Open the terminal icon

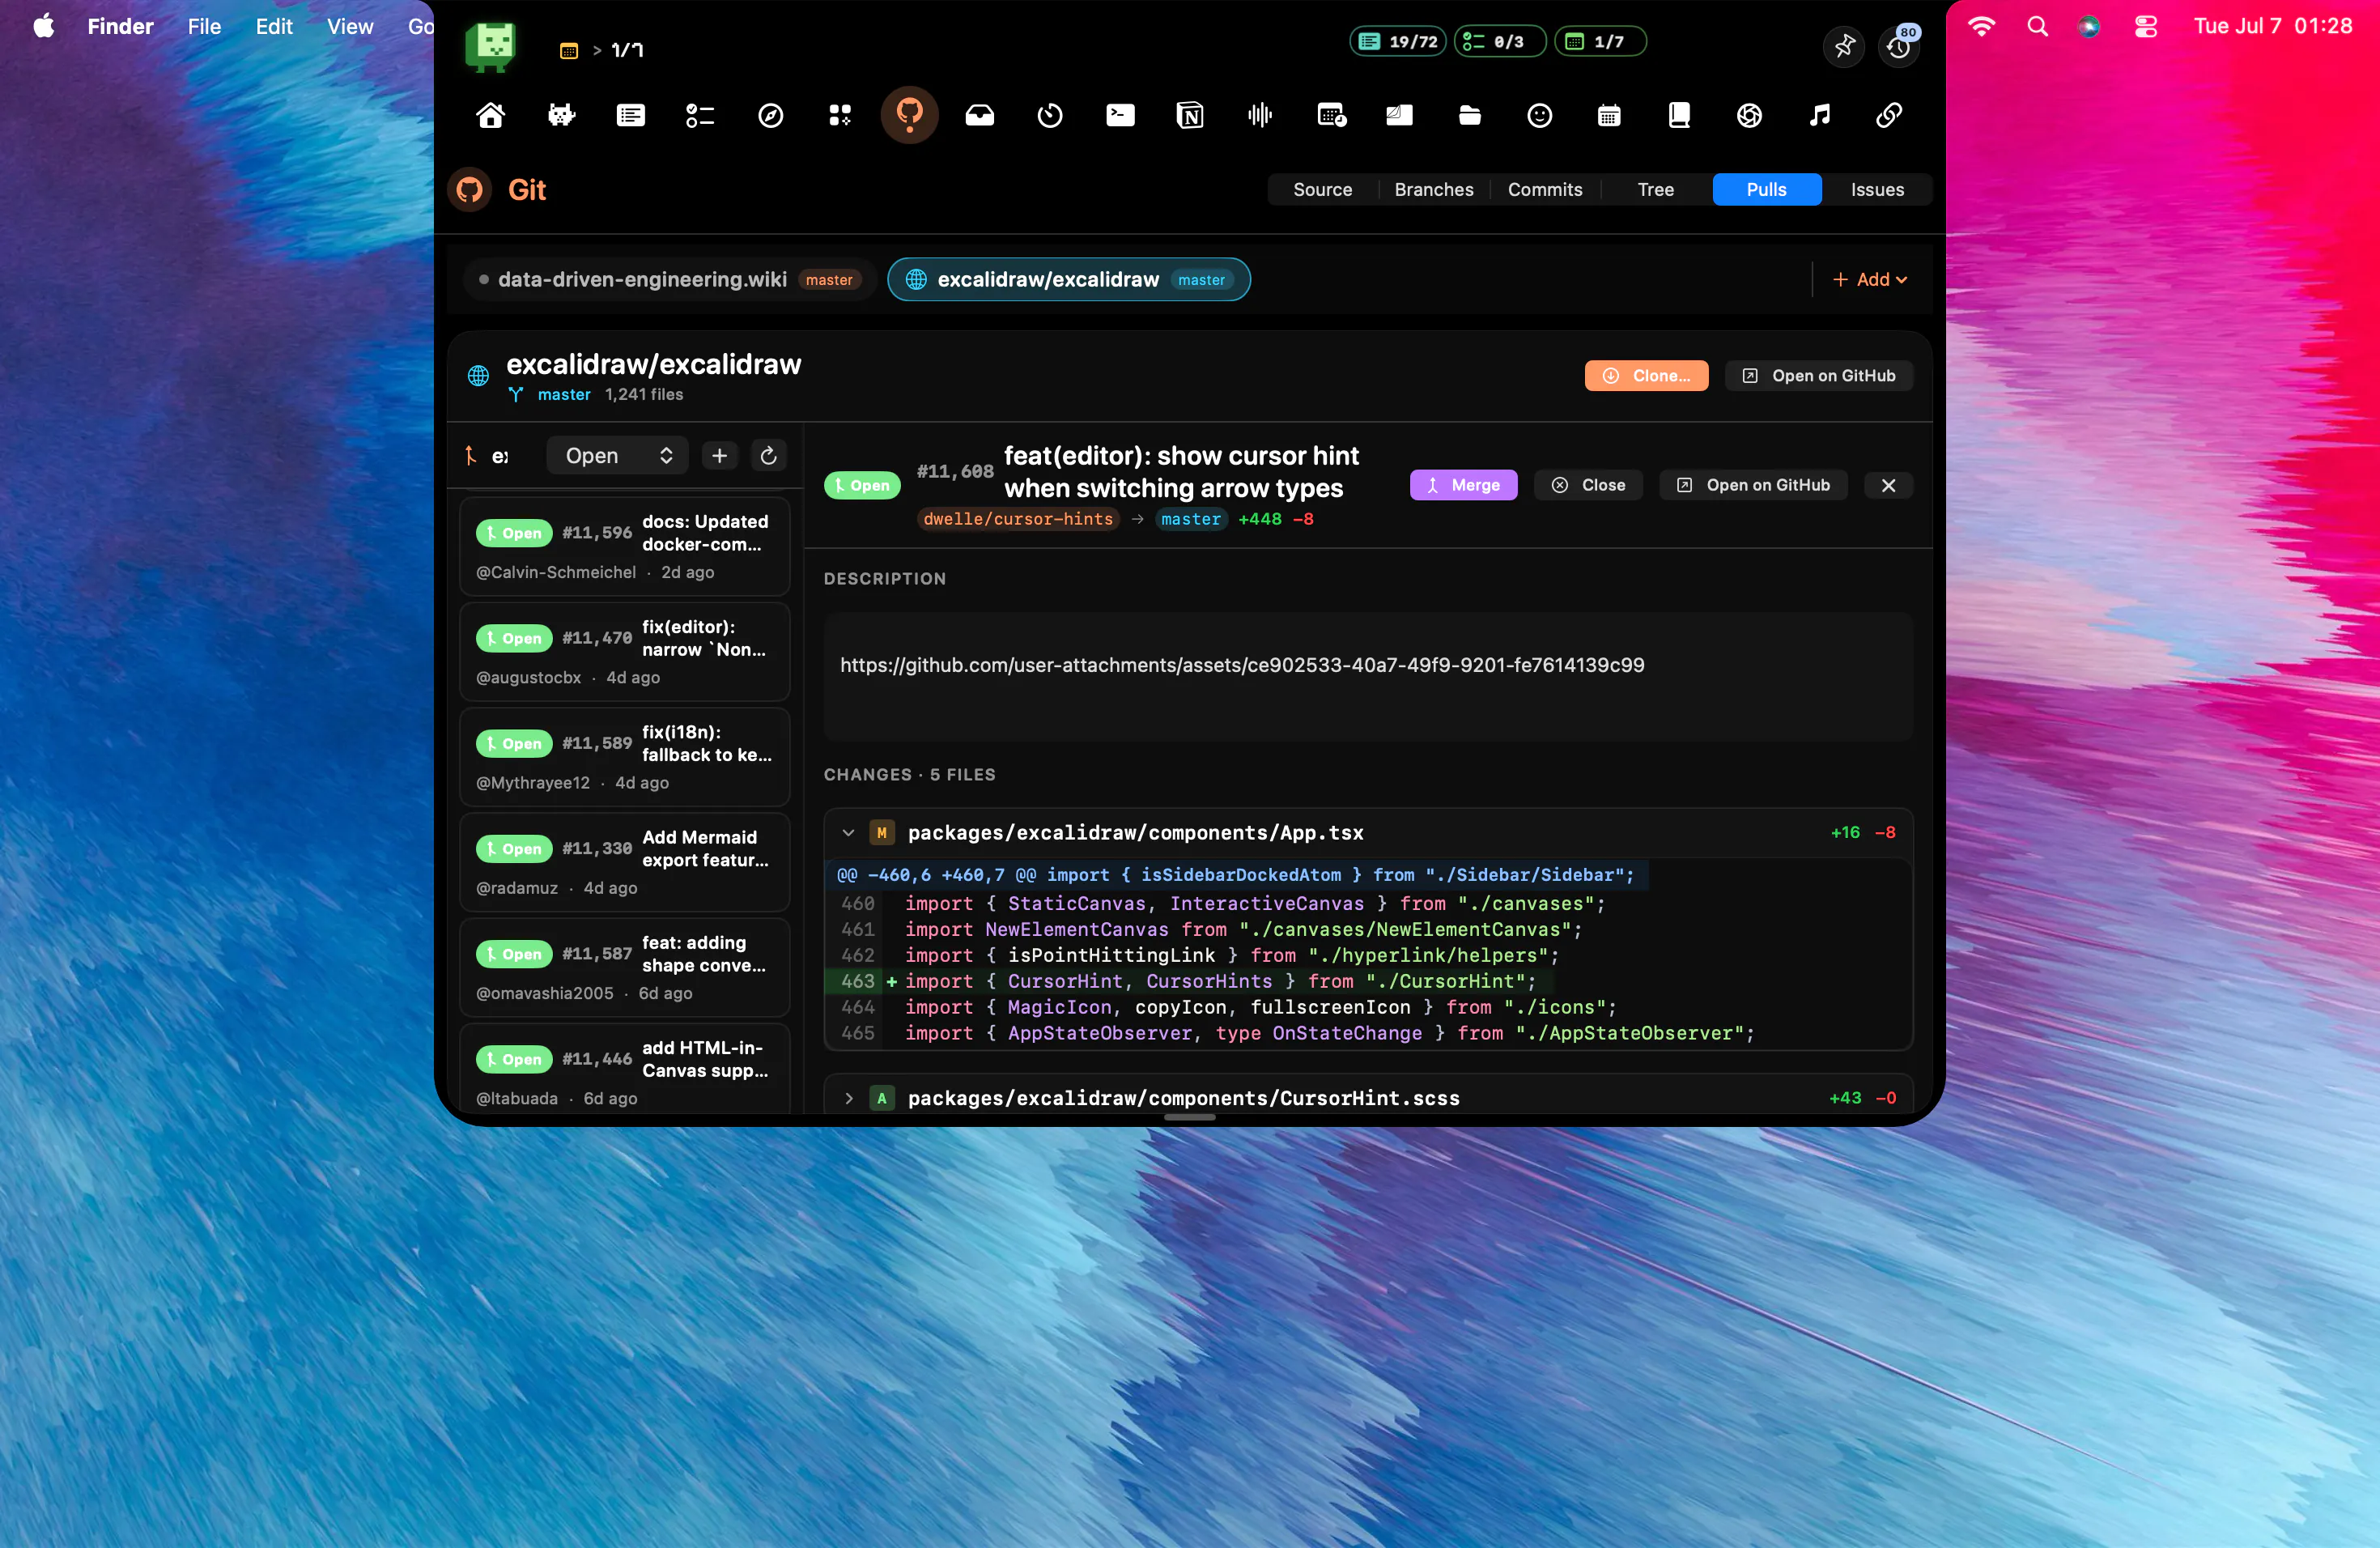point(1120,115)
